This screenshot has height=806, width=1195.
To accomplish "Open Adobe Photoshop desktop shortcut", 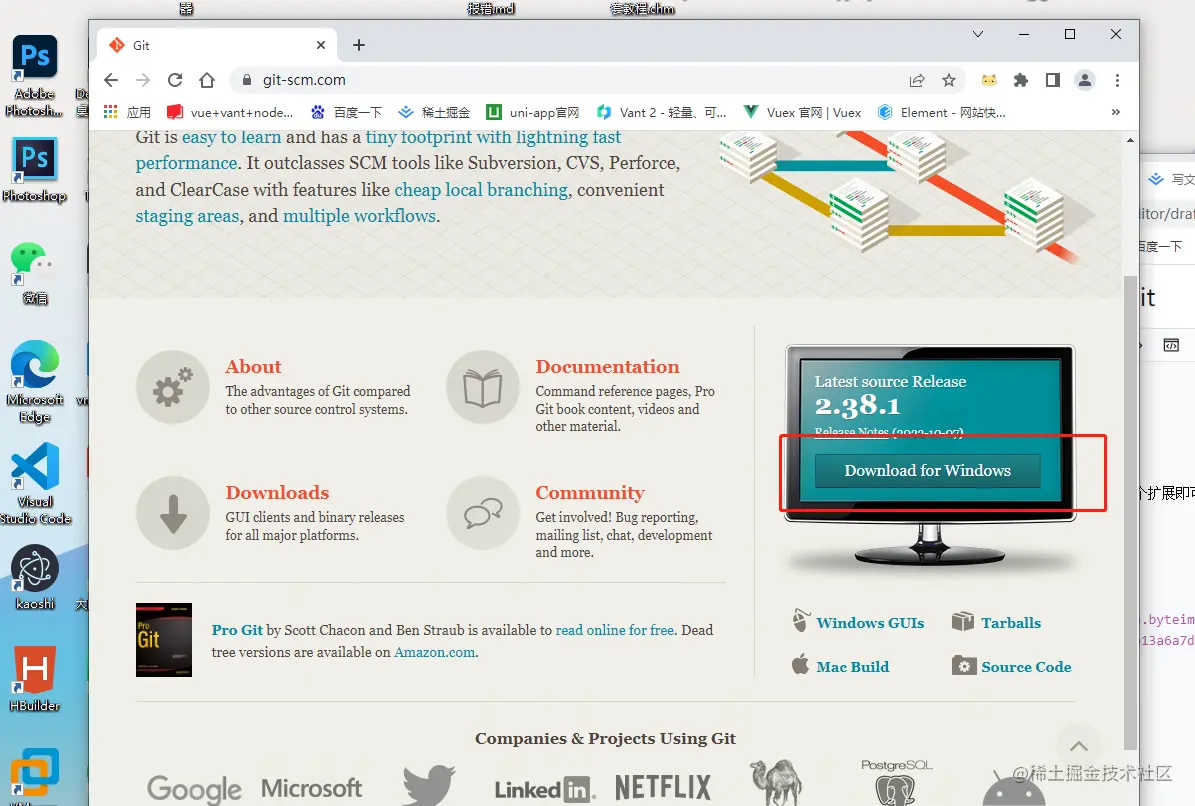I will [34, 75].
